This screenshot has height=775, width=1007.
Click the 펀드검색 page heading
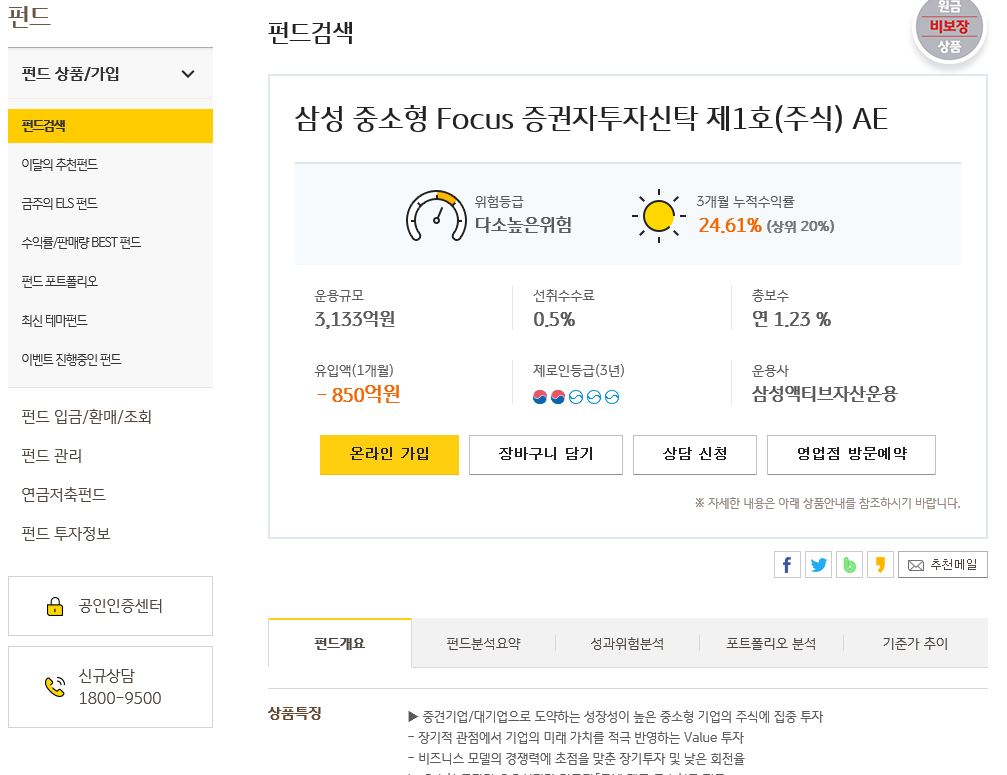[311, 32]
